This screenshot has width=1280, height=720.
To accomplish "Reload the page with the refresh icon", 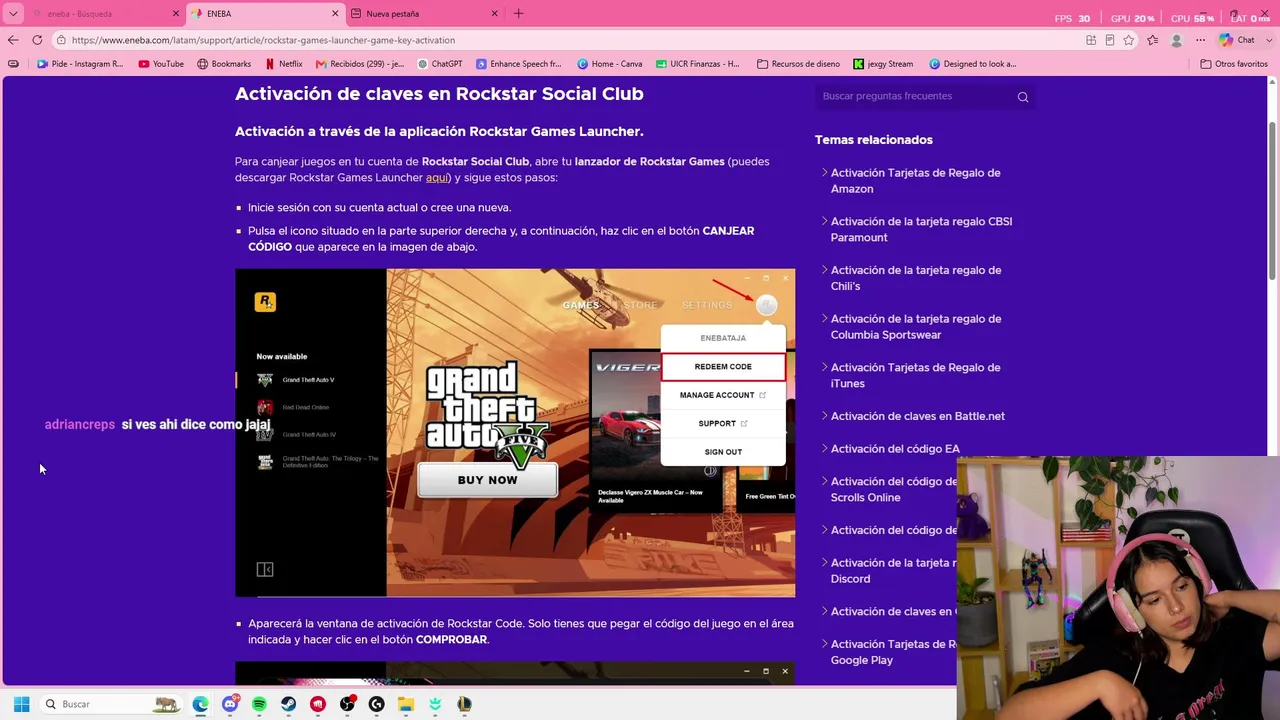I will click(37, 40).
